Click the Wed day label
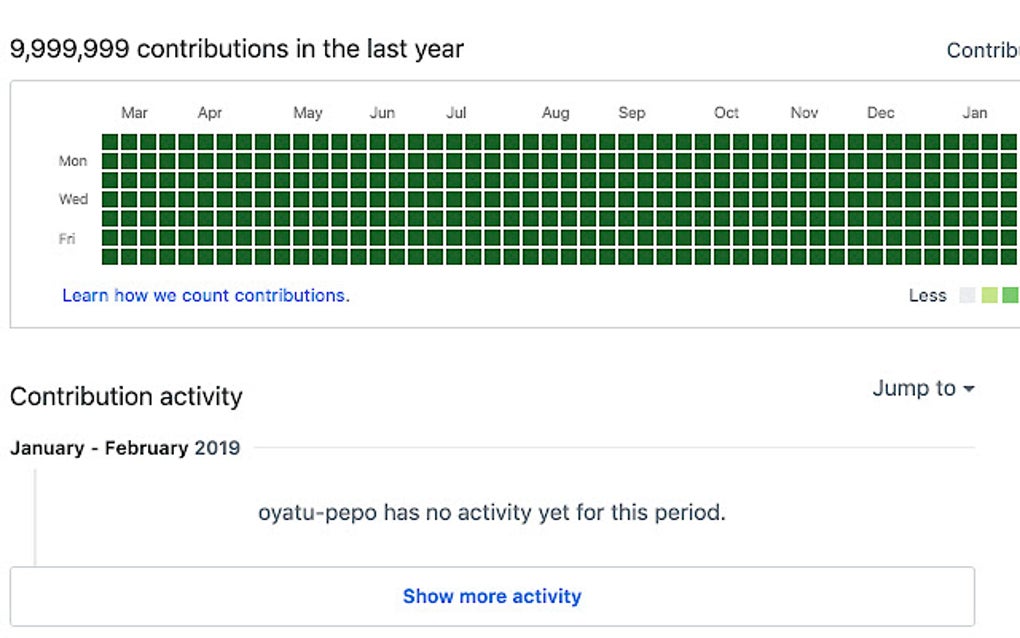Image resolution: width=1020 pixels, height=638 pixels. [73, 199]
